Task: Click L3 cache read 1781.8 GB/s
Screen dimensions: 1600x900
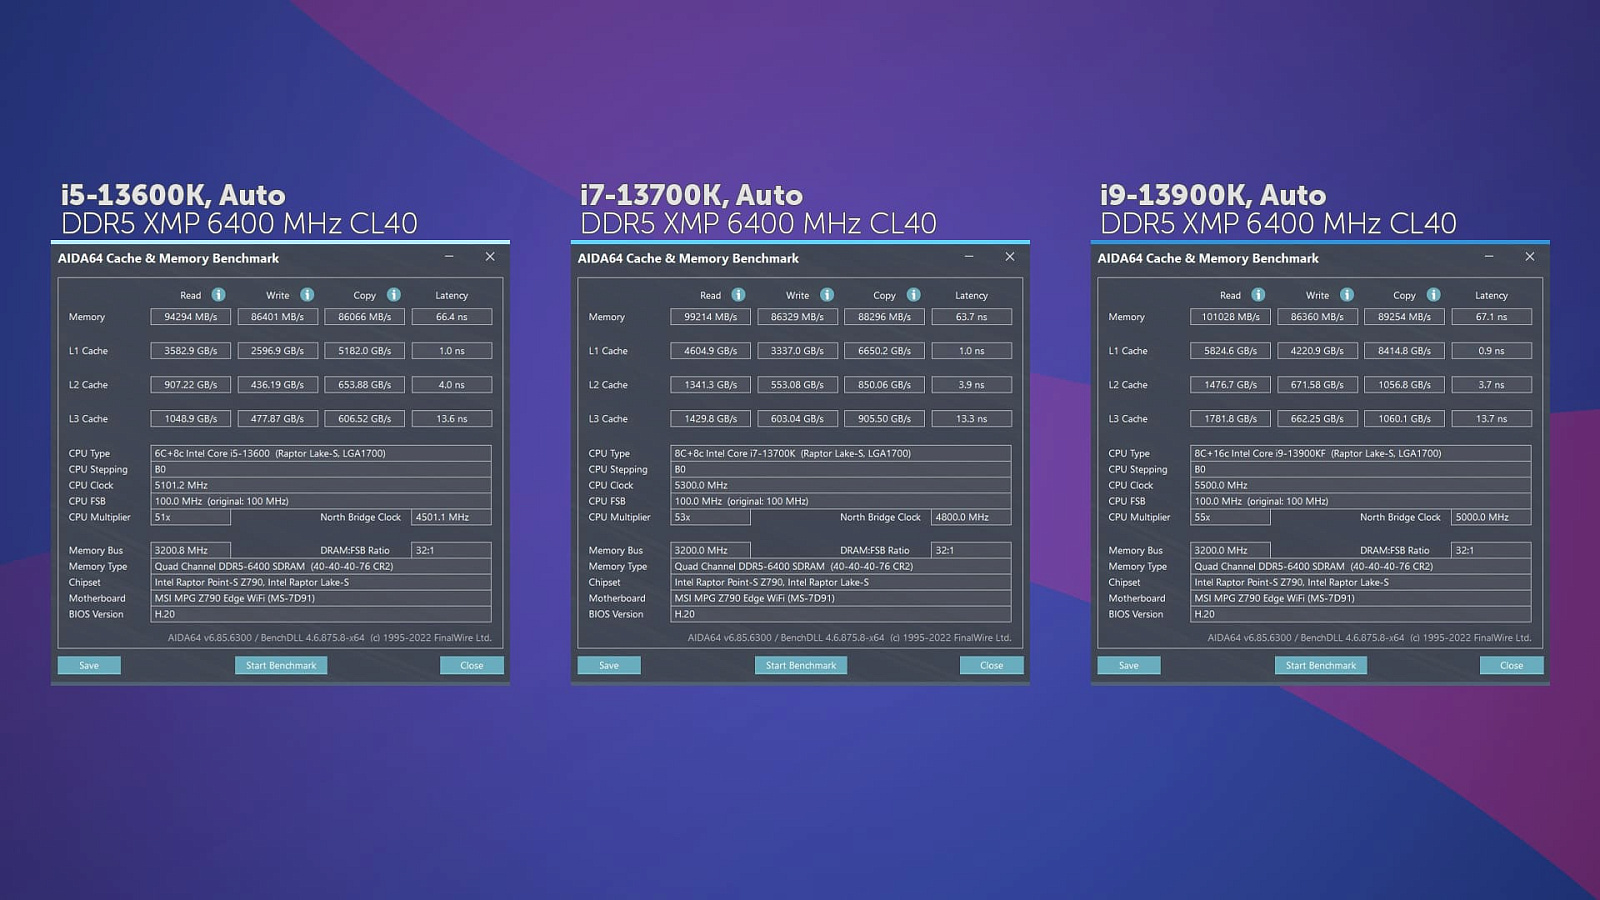Action: point(1231,419)
